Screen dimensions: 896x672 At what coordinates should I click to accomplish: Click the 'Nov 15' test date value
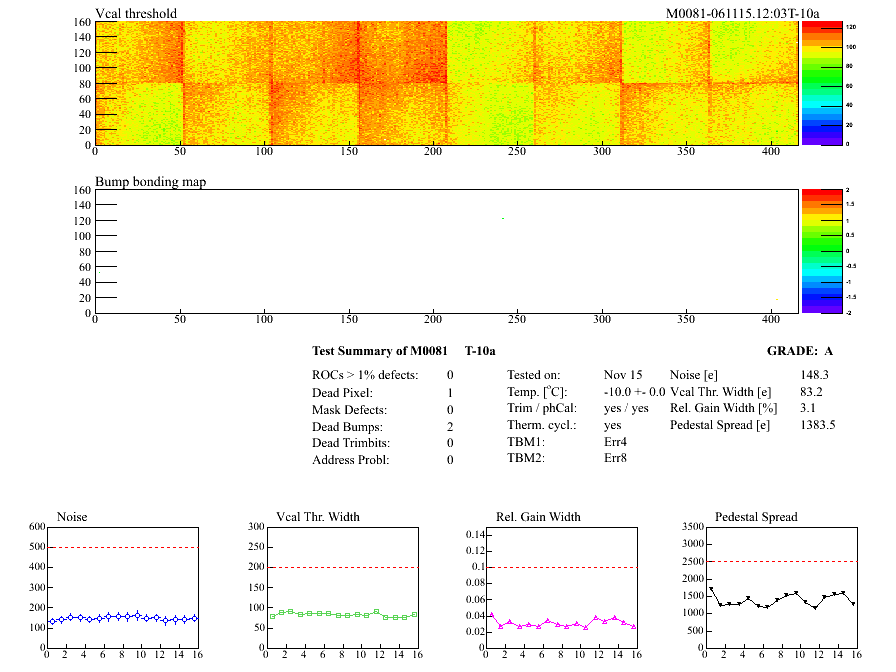pos(623,375)
